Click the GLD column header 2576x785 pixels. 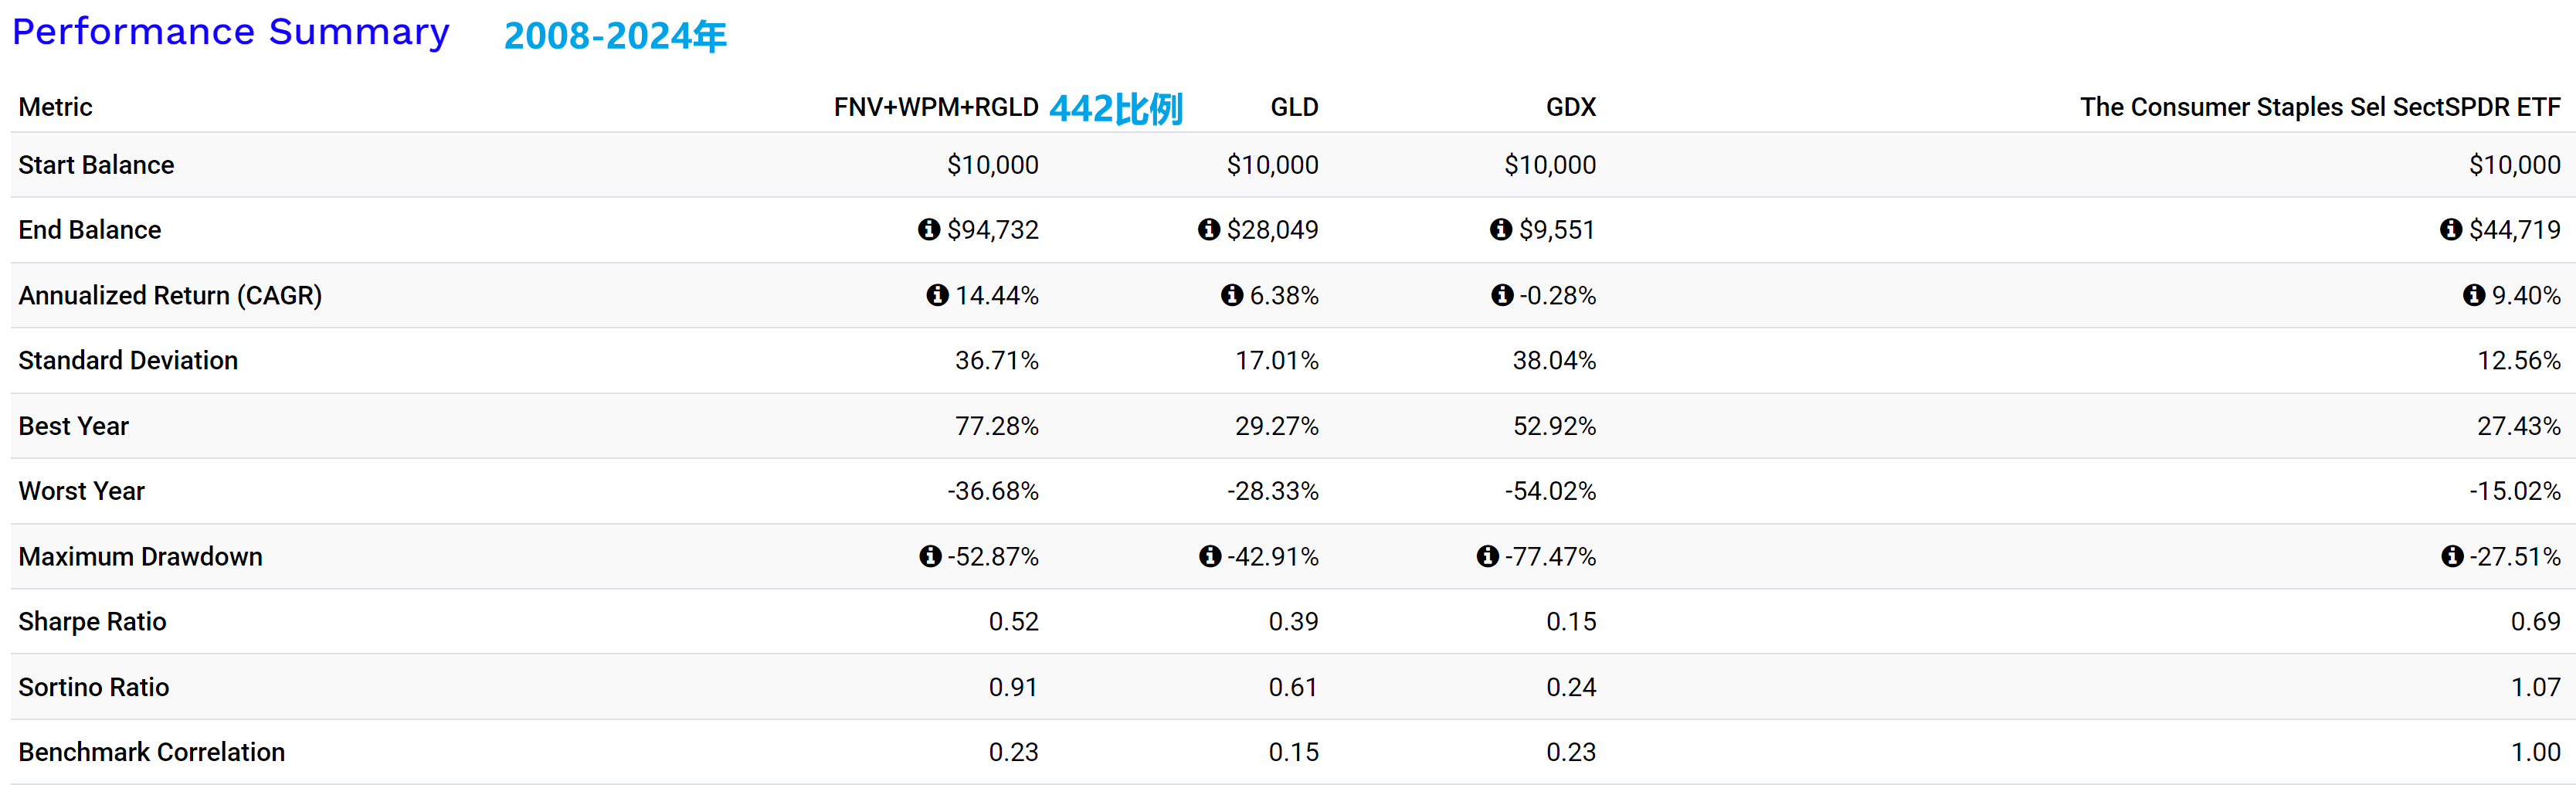1294,107
